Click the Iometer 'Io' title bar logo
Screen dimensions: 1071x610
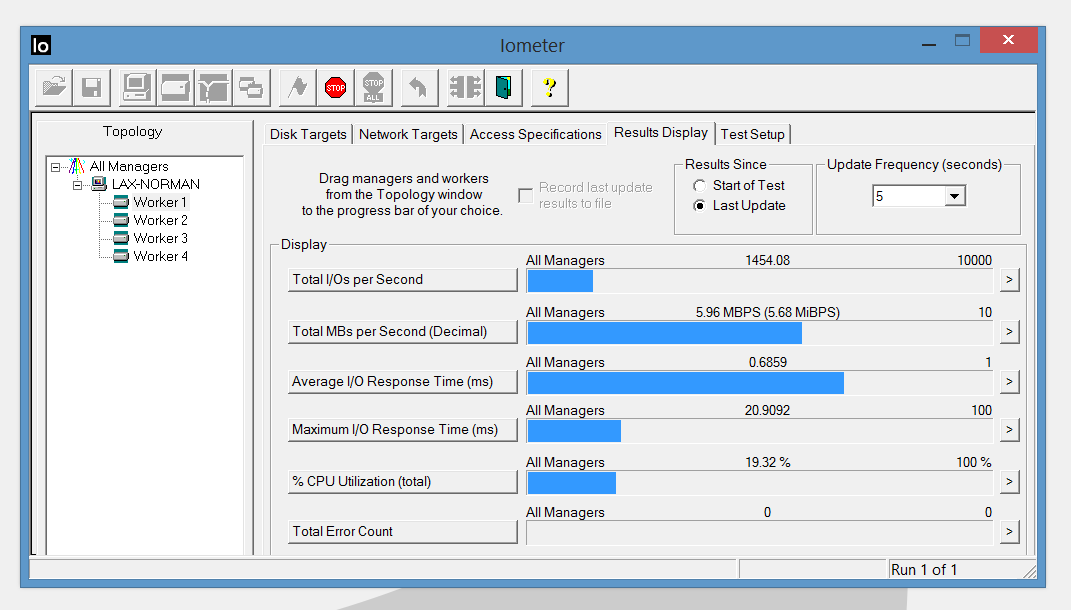coord(41,45)
